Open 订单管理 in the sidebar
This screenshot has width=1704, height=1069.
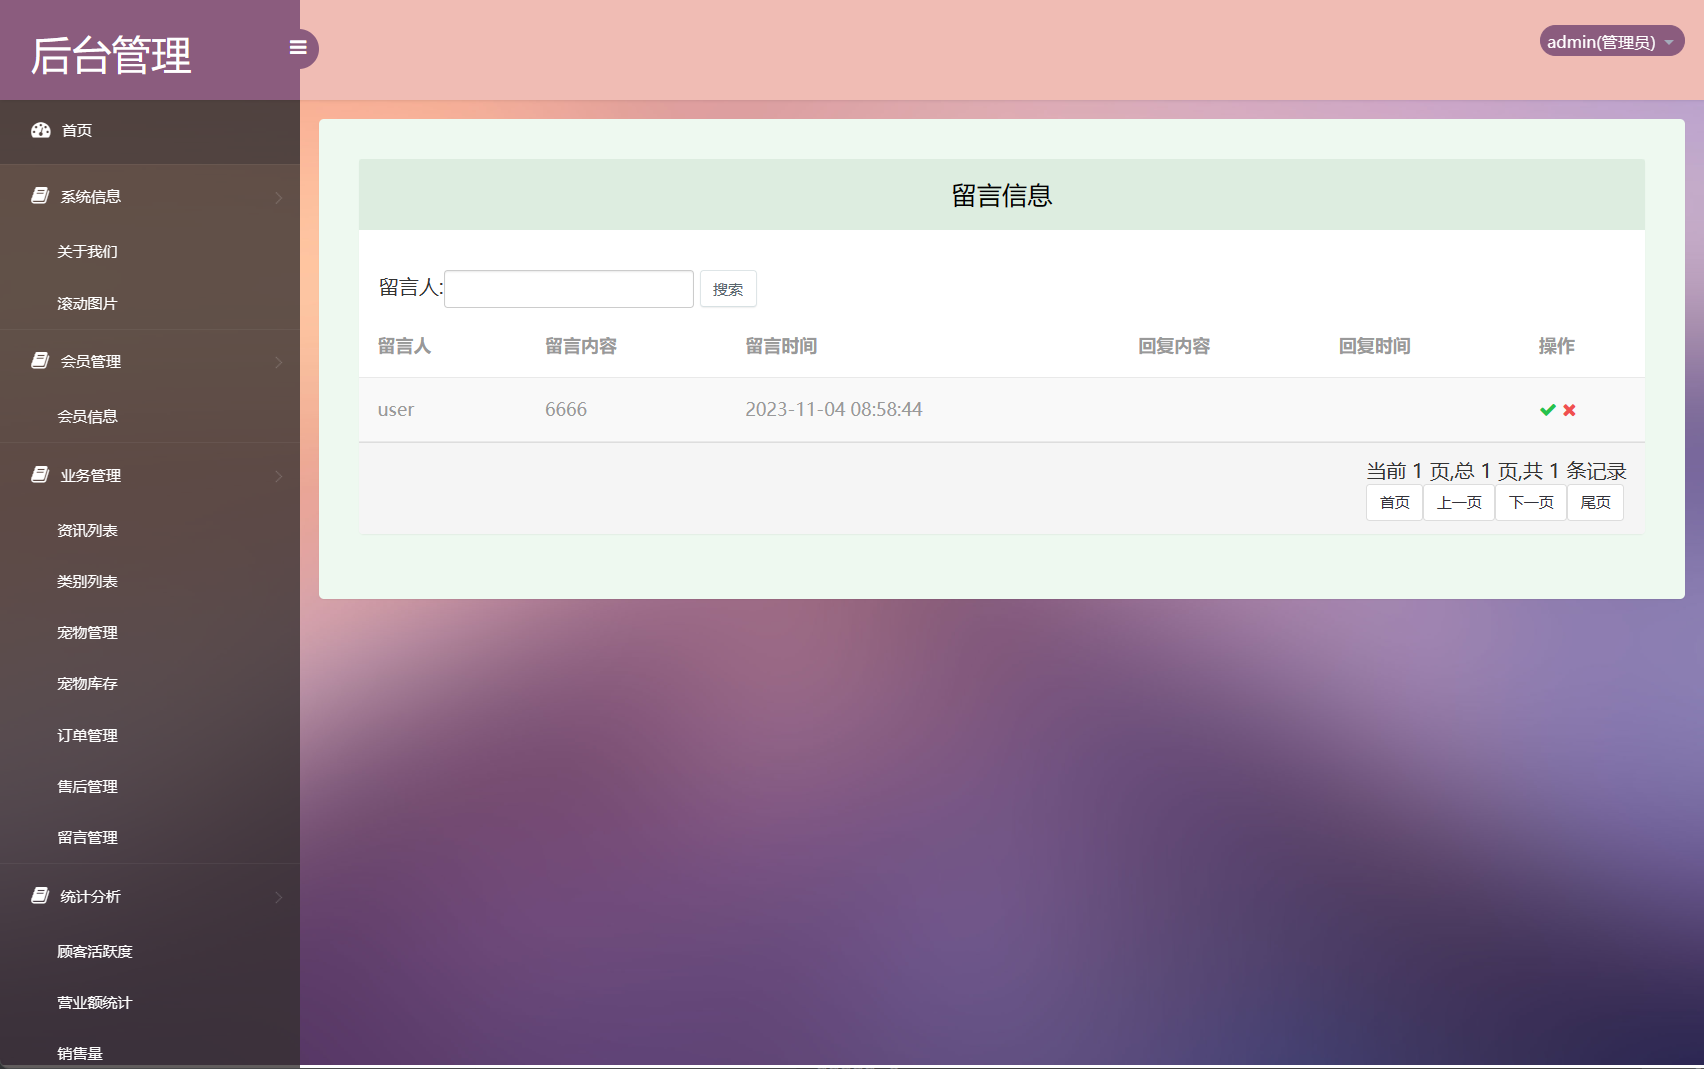pyautogui.click(x=87, y=735)
